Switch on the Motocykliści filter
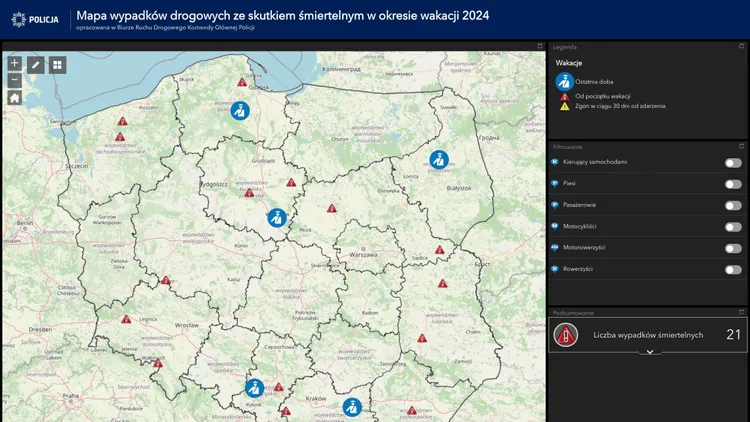The height and width of the screenshot is (422, 750). tap(733, 227)
